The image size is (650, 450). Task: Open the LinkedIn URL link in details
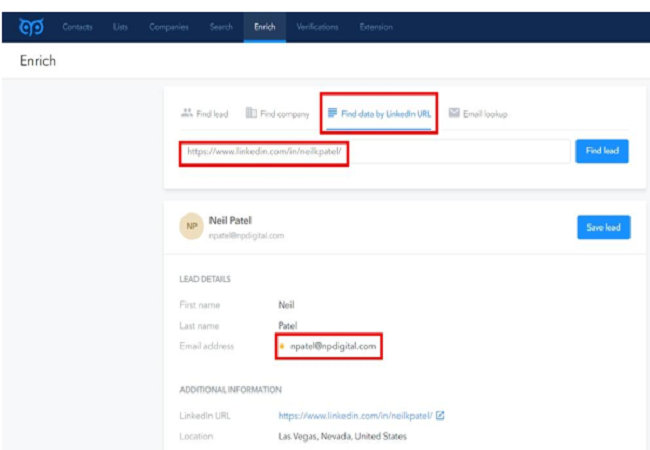(355, 416)
